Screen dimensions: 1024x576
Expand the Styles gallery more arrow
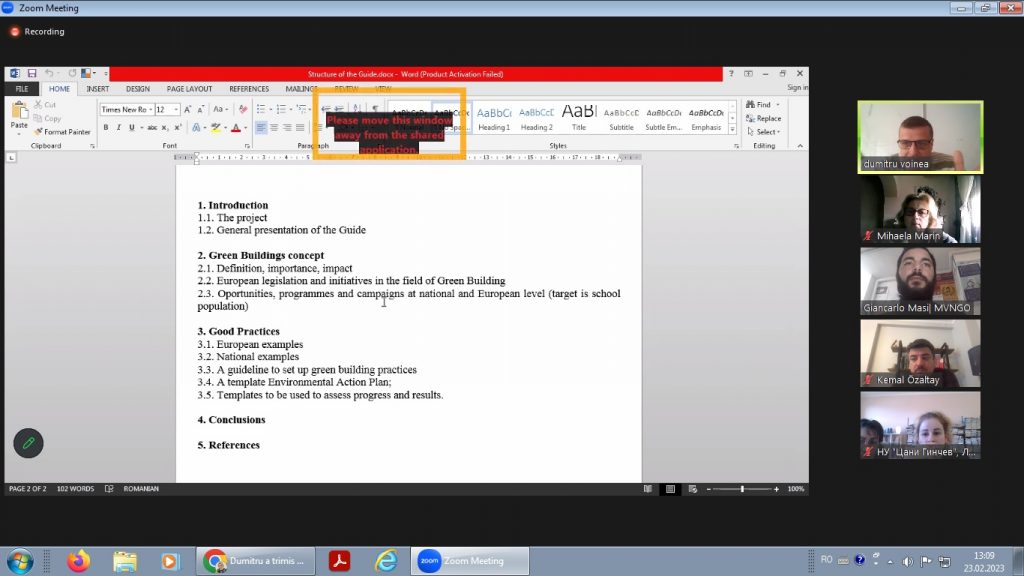733,130
